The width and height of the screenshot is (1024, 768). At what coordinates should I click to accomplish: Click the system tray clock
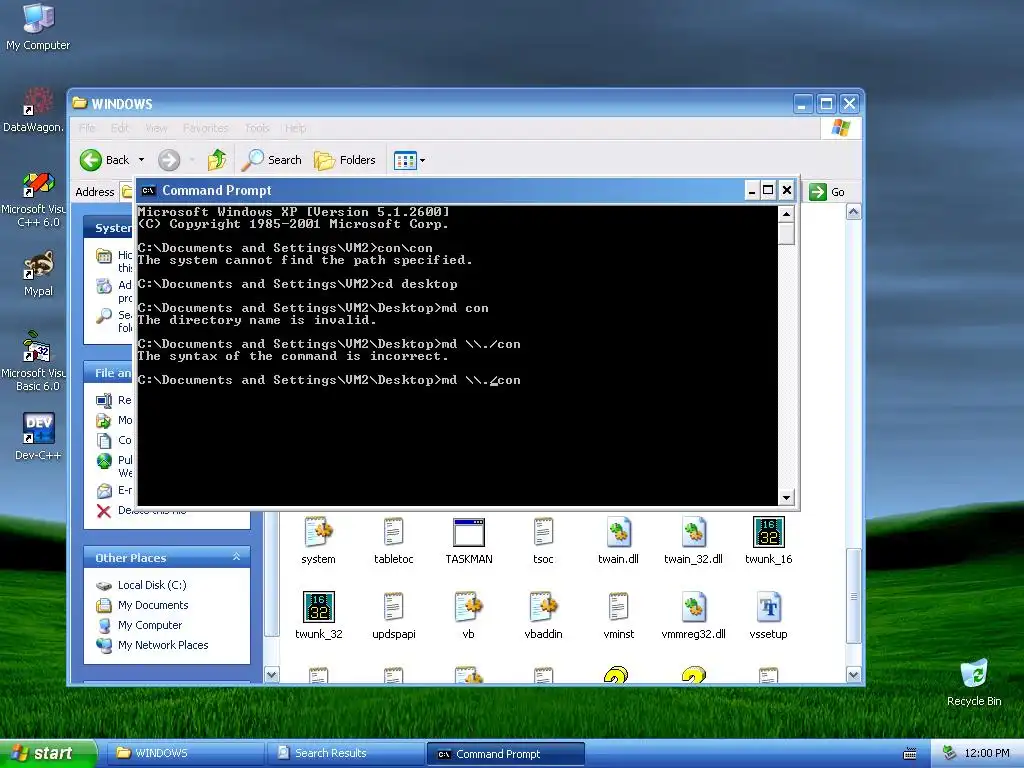pyautogui.click(x=987, y=754)
